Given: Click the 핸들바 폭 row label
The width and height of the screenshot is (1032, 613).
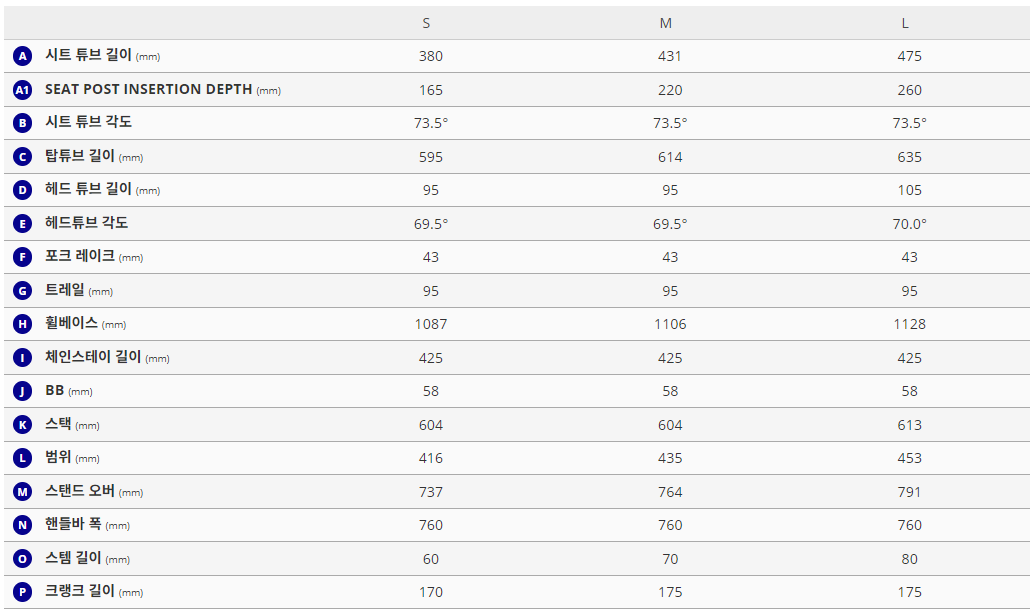Looking at the screenshot, I should [x=73, y=525].
